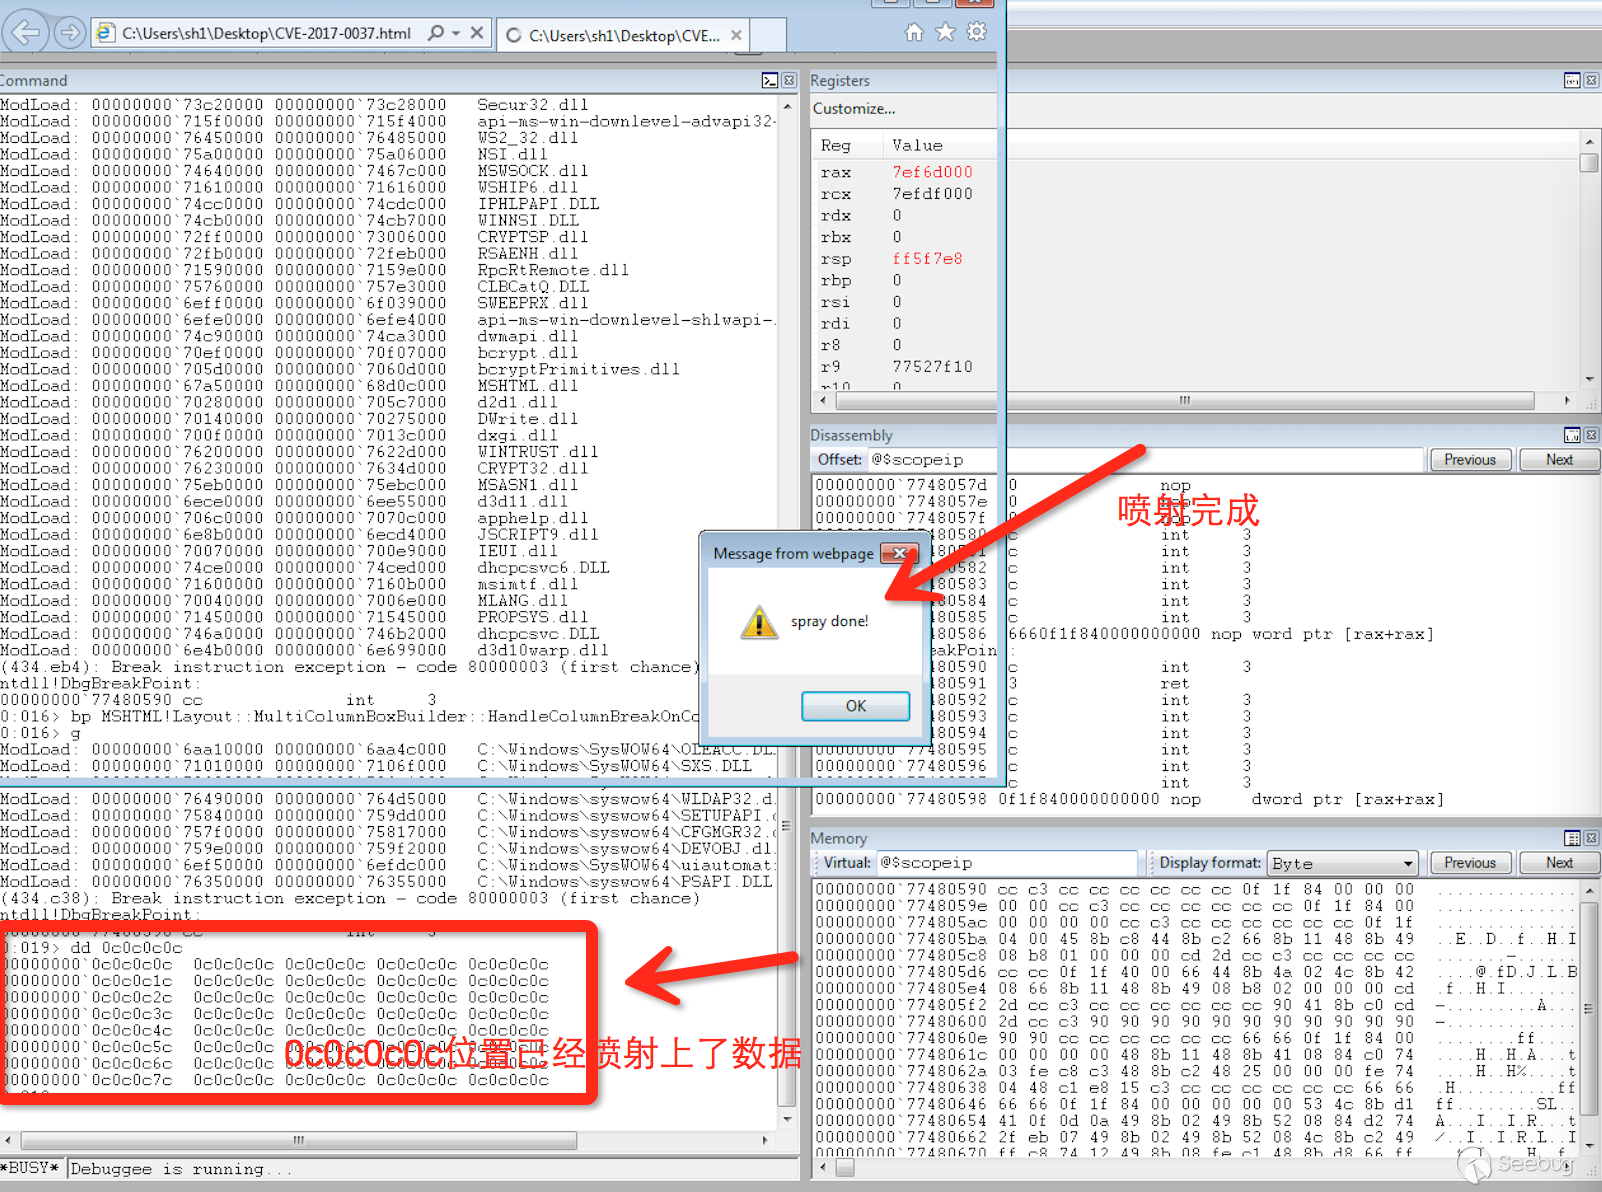Viewport: 1602px width, 1192px height.
Task: Sort registers by the Value column header
Action: pyautogui.click(x=917, y=145)
